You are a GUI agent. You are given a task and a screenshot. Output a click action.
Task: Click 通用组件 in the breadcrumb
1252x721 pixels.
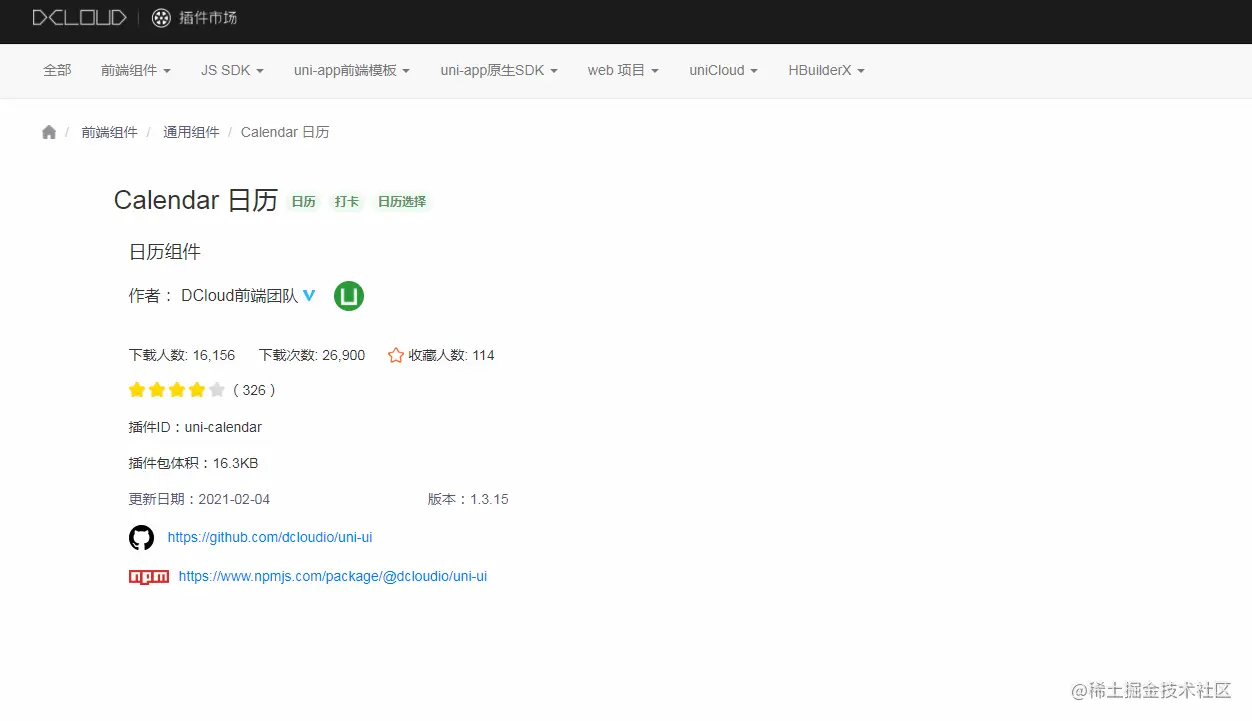(x=191, y=132)
